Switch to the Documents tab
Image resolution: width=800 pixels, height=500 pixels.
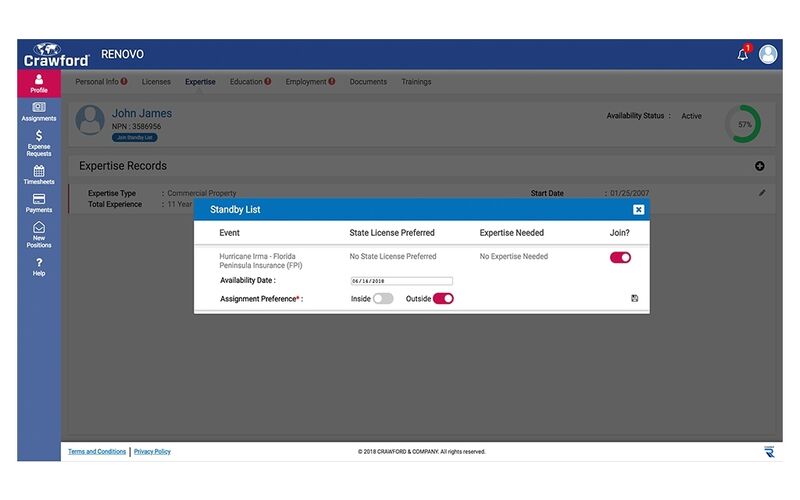coord(368,82)
